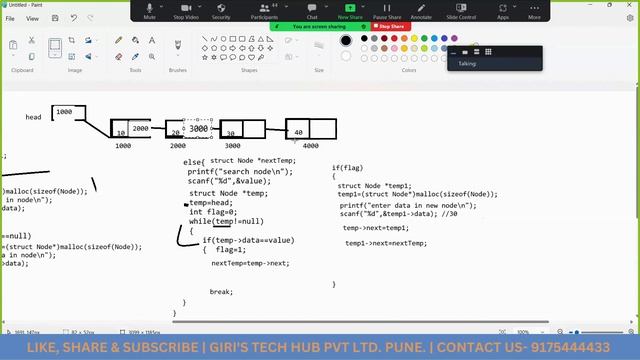This screenshot has width=640, height=360.
Task: Open Paint settings gear icon
Action: point(630,18)
